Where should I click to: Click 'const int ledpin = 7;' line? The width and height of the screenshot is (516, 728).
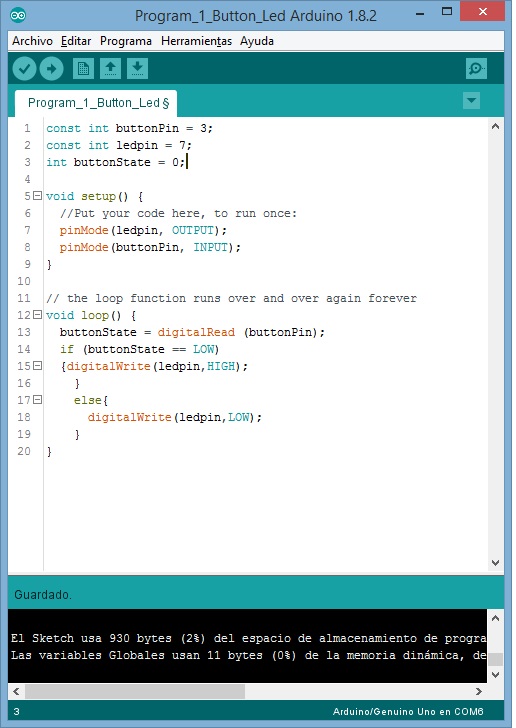coord(119,145)
